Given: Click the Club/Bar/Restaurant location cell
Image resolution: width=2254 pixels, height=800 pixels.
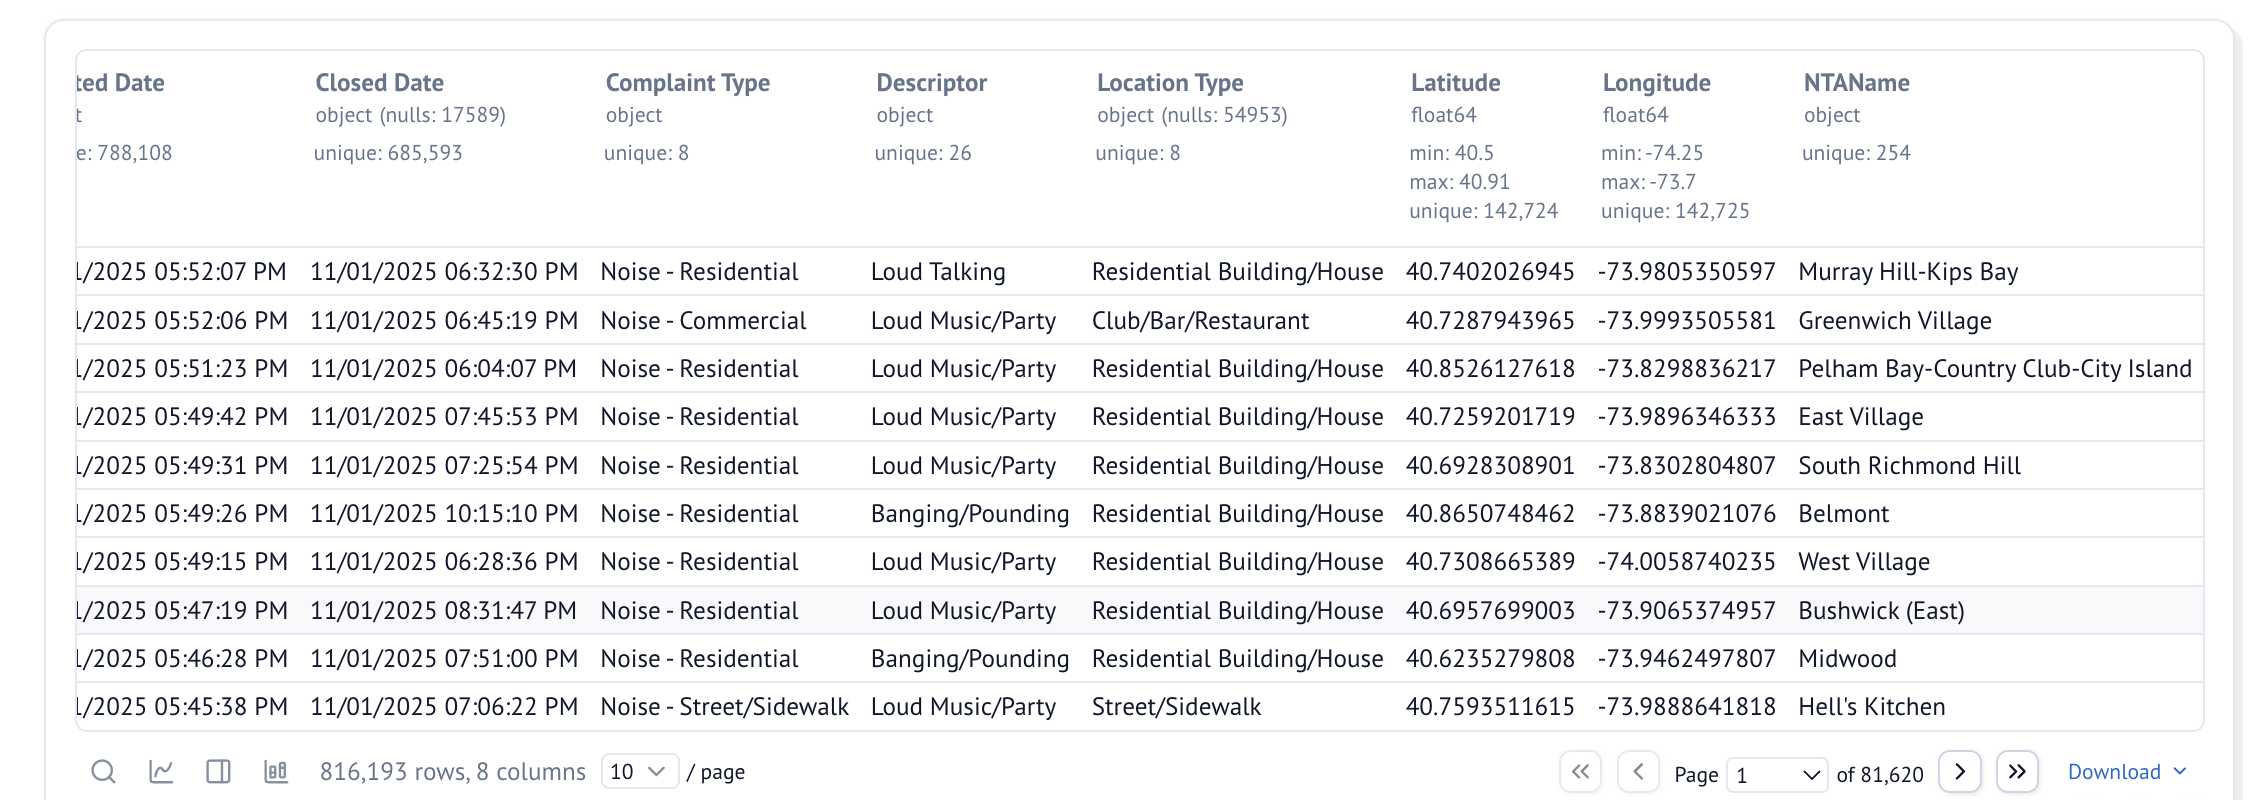Looking at the screenshot, I should (1199, 321).
